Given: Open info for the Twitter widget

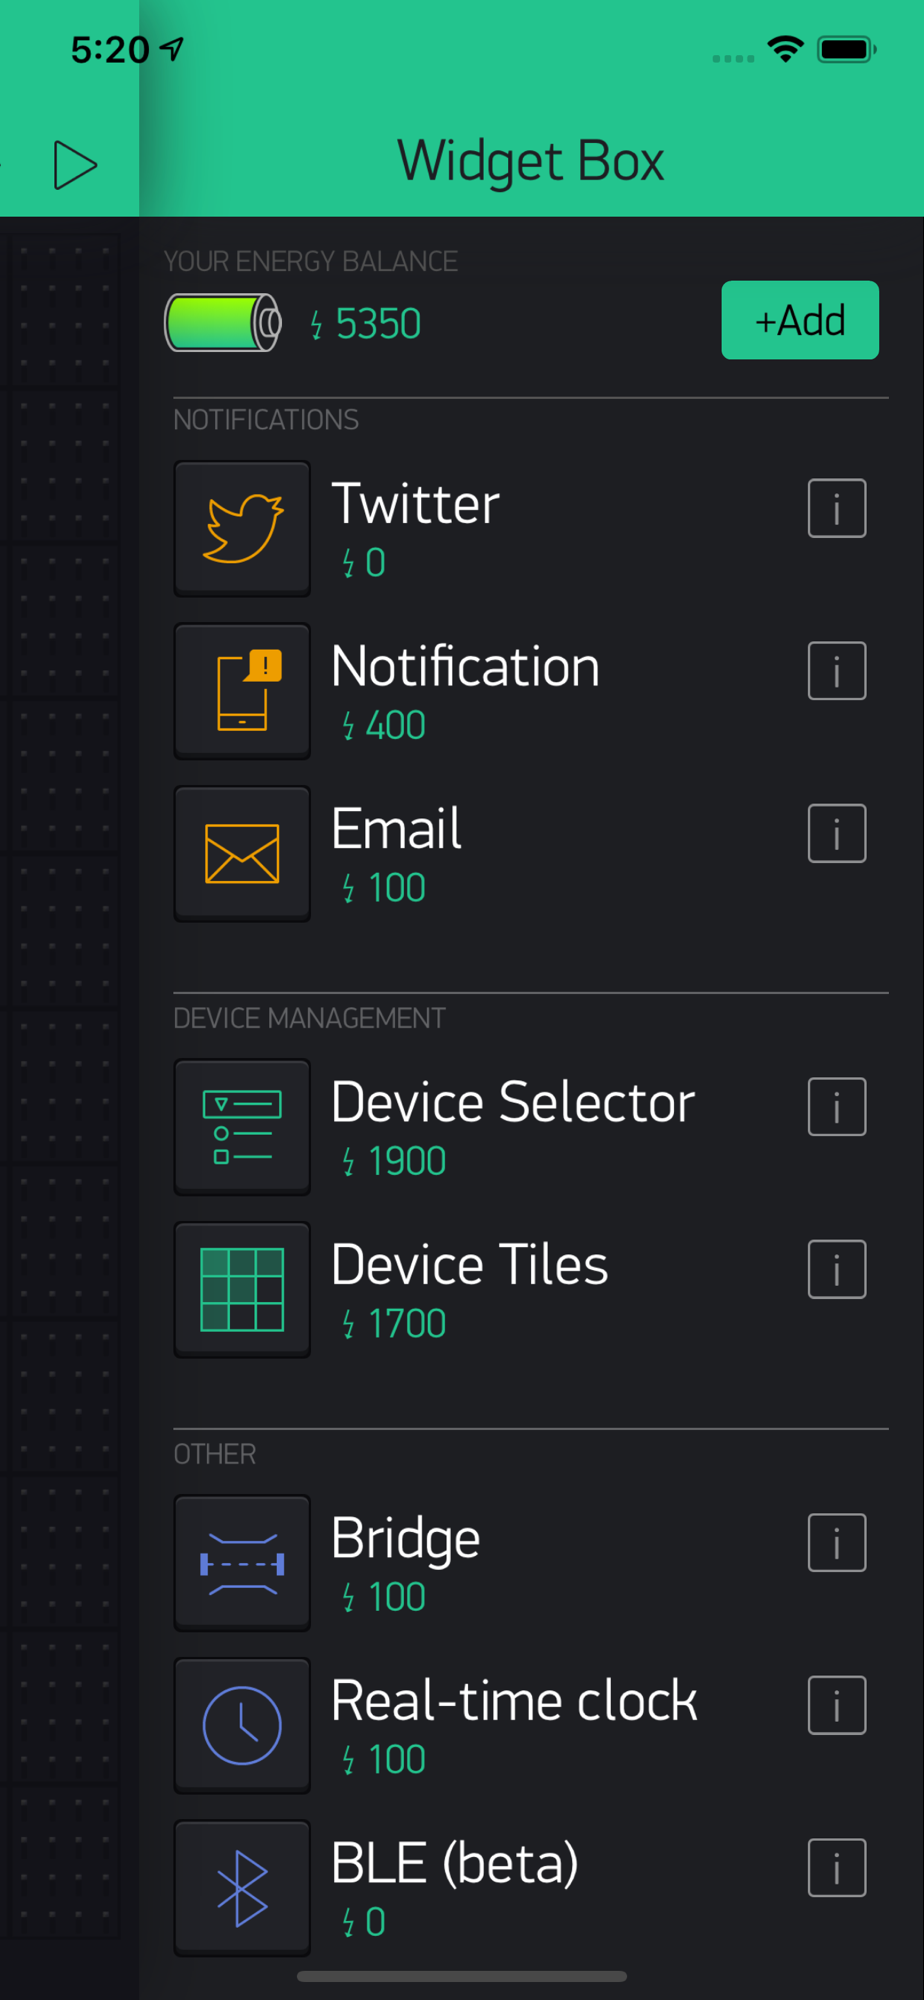Looking at the screenshot, I should tap(837, 508).
